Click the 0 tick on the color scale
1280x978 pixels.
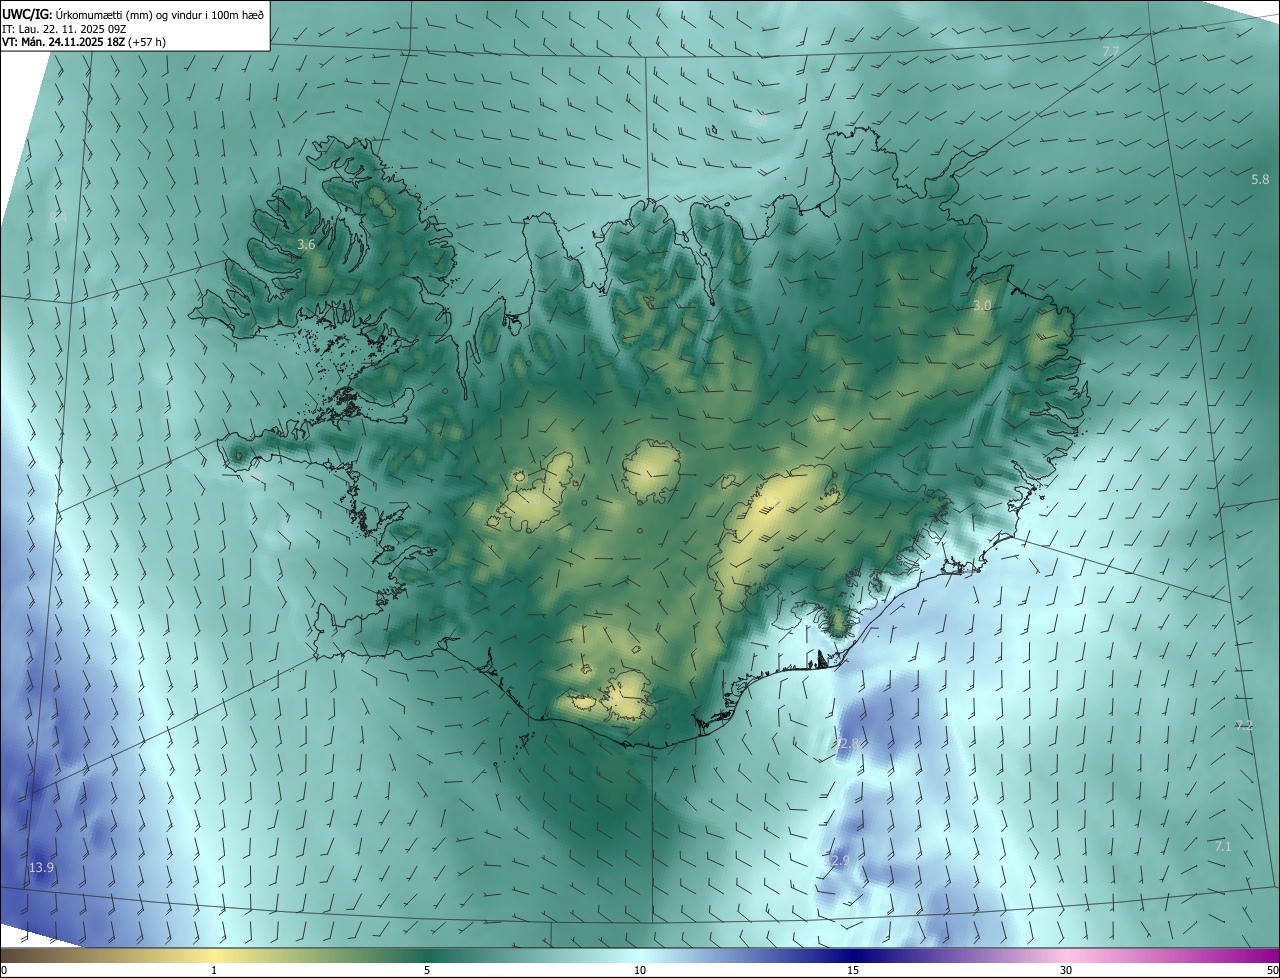tap(4, 970)
